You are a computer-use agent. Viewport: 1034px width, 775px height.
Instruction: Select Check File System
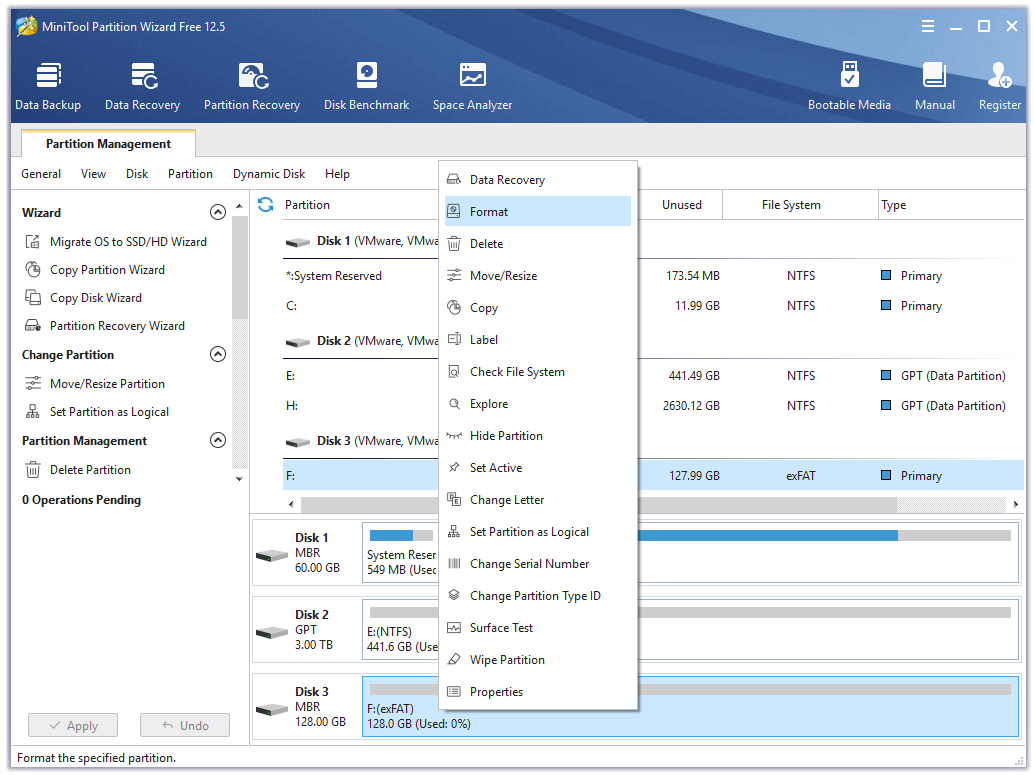(x=538, y=372)
